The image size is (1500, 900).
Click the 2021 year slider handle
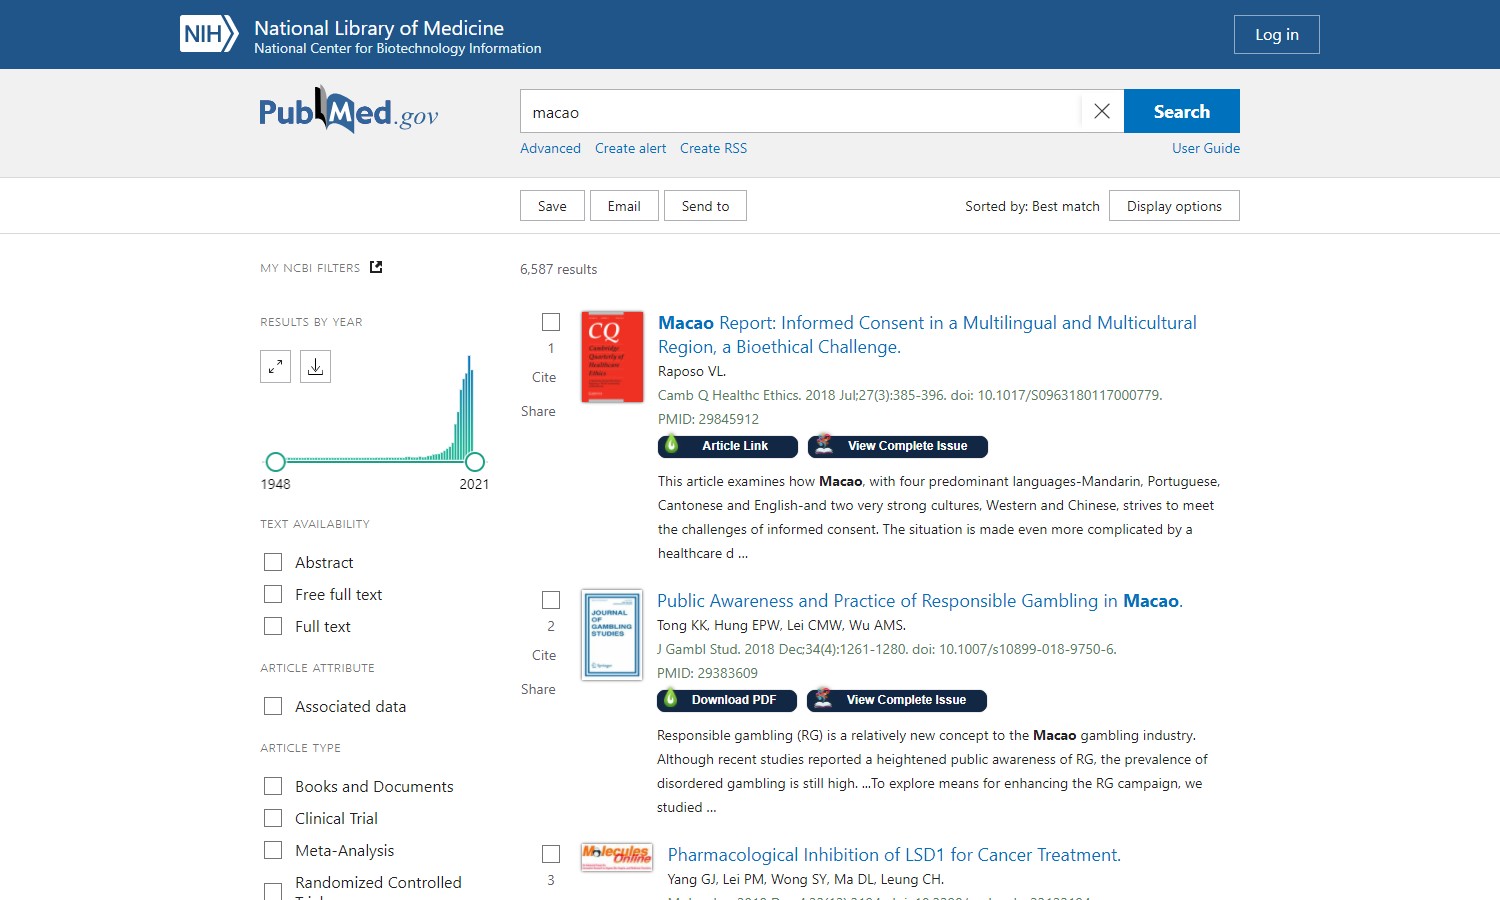[x=475, y=462]
